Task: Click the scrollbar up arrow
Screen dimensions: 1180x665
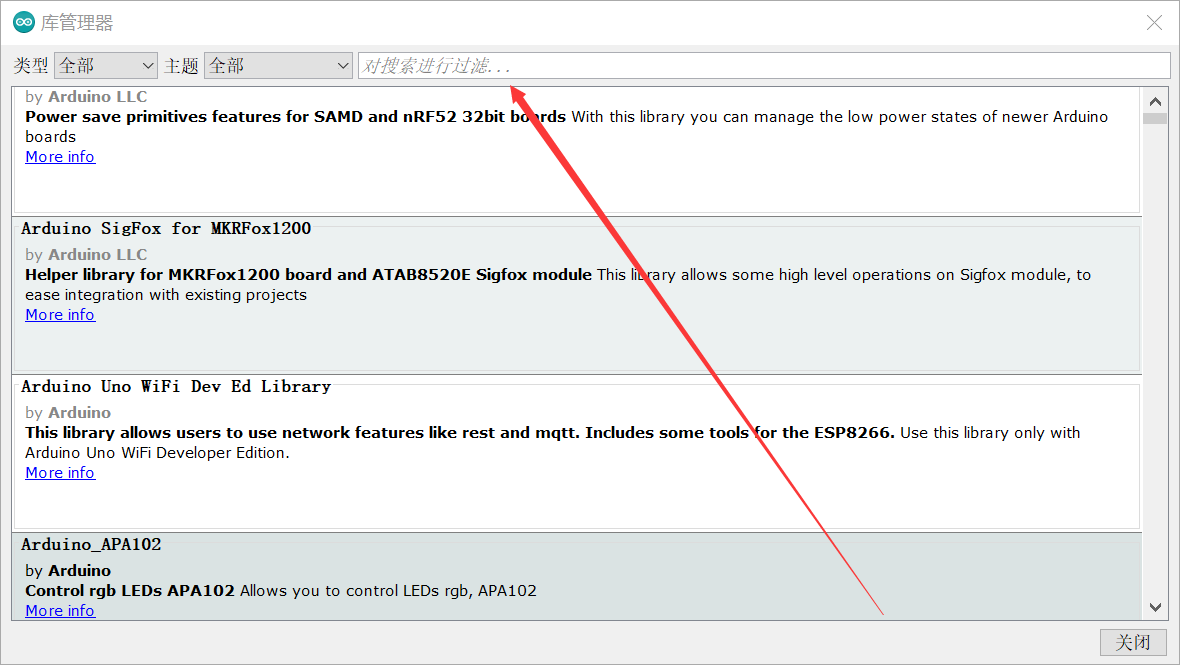Action: coord(1155,101)
